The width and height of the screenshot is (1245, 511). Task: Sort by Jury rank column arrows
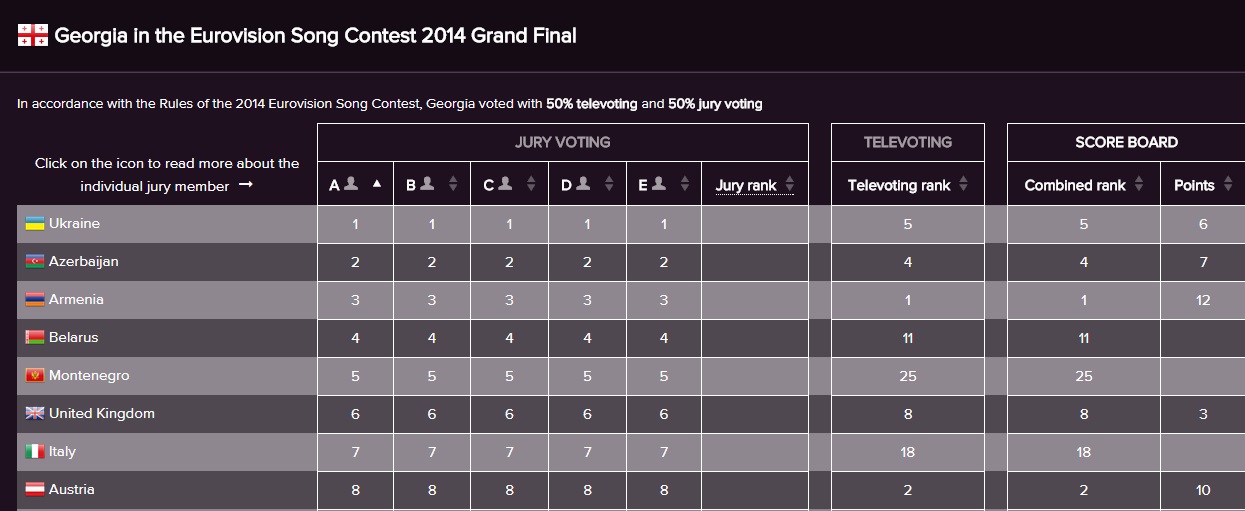pyautogui.click(x=789, y=185)
